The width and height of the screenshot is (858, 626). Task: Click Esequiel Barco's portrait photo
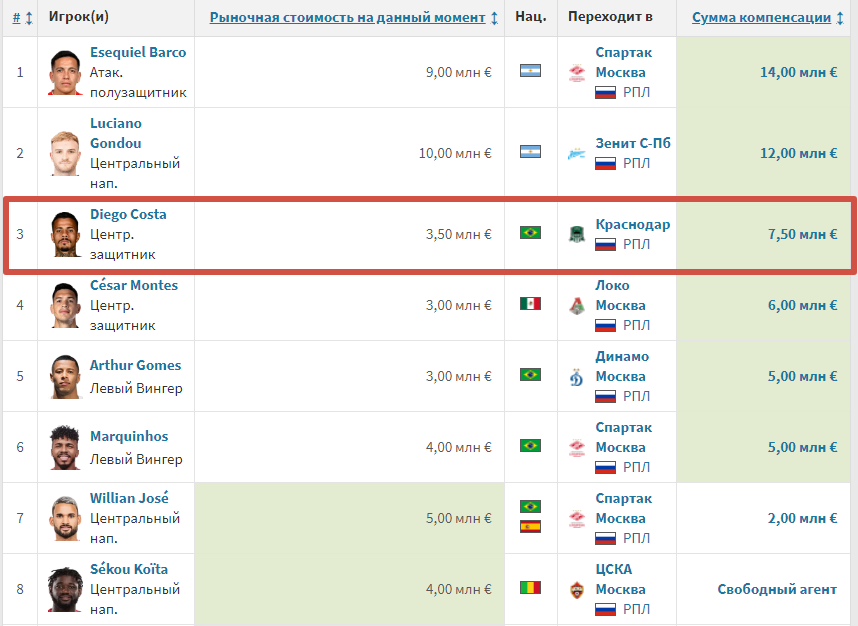tap(65, 72)
